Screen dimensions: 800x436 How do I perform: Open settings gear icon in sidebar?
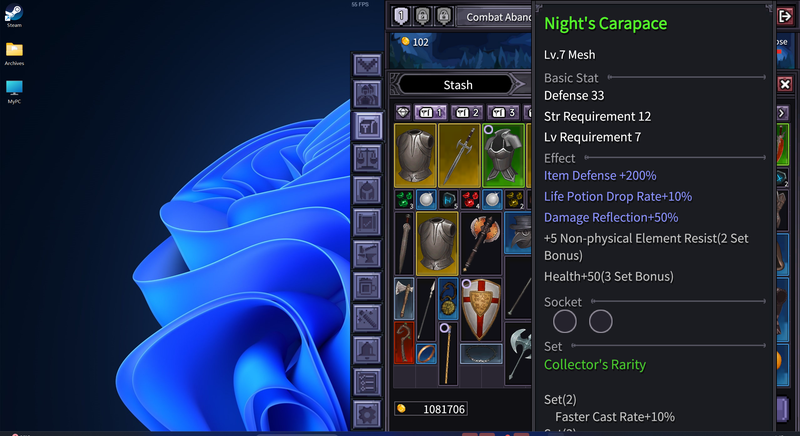tap(367, 412)
